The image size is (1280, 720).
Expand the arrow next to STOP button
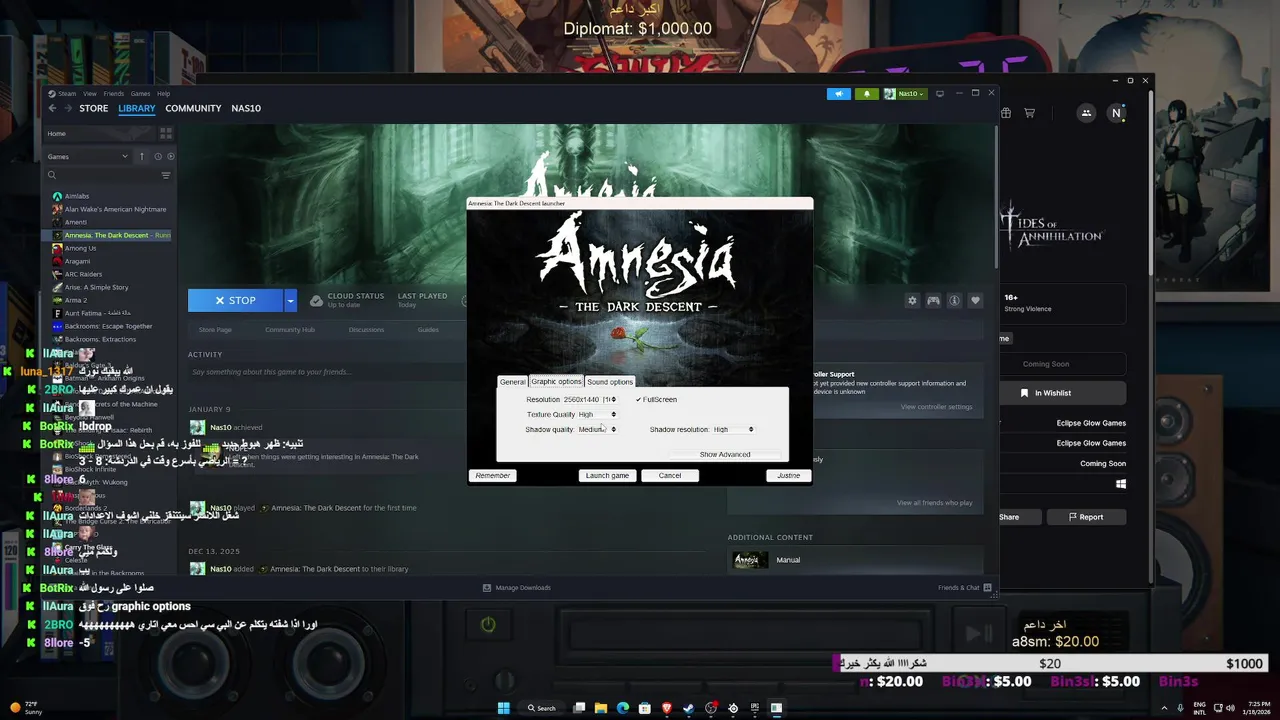point(291,300)
